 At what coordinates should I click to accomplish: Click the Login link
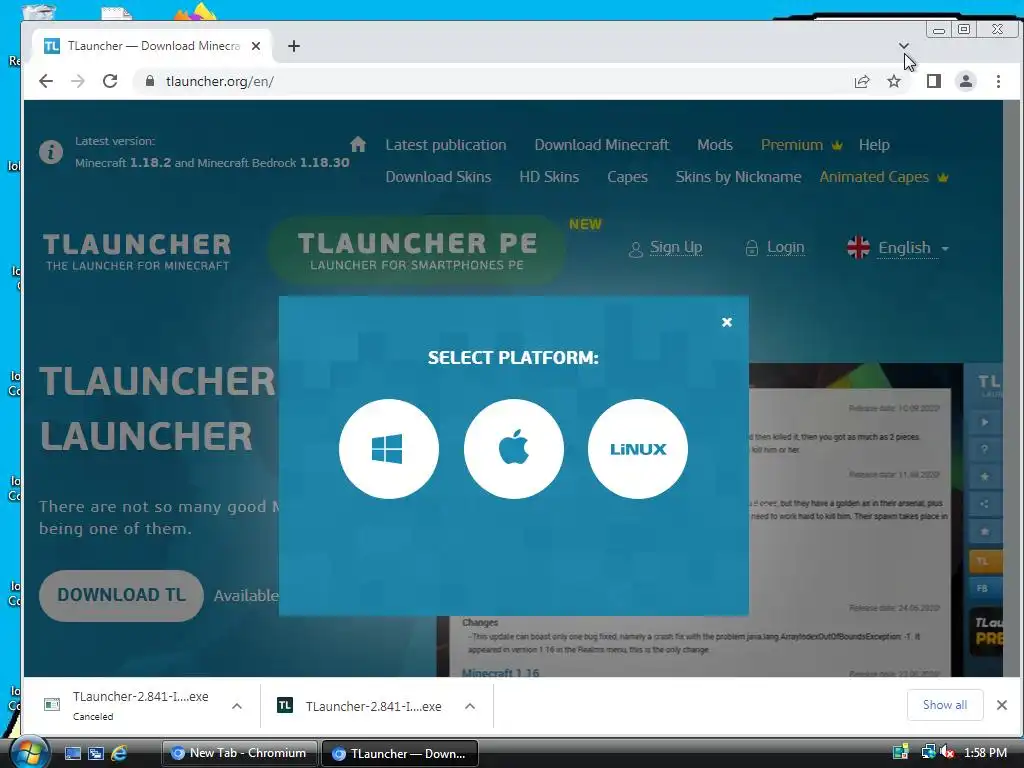click(775, 248)
